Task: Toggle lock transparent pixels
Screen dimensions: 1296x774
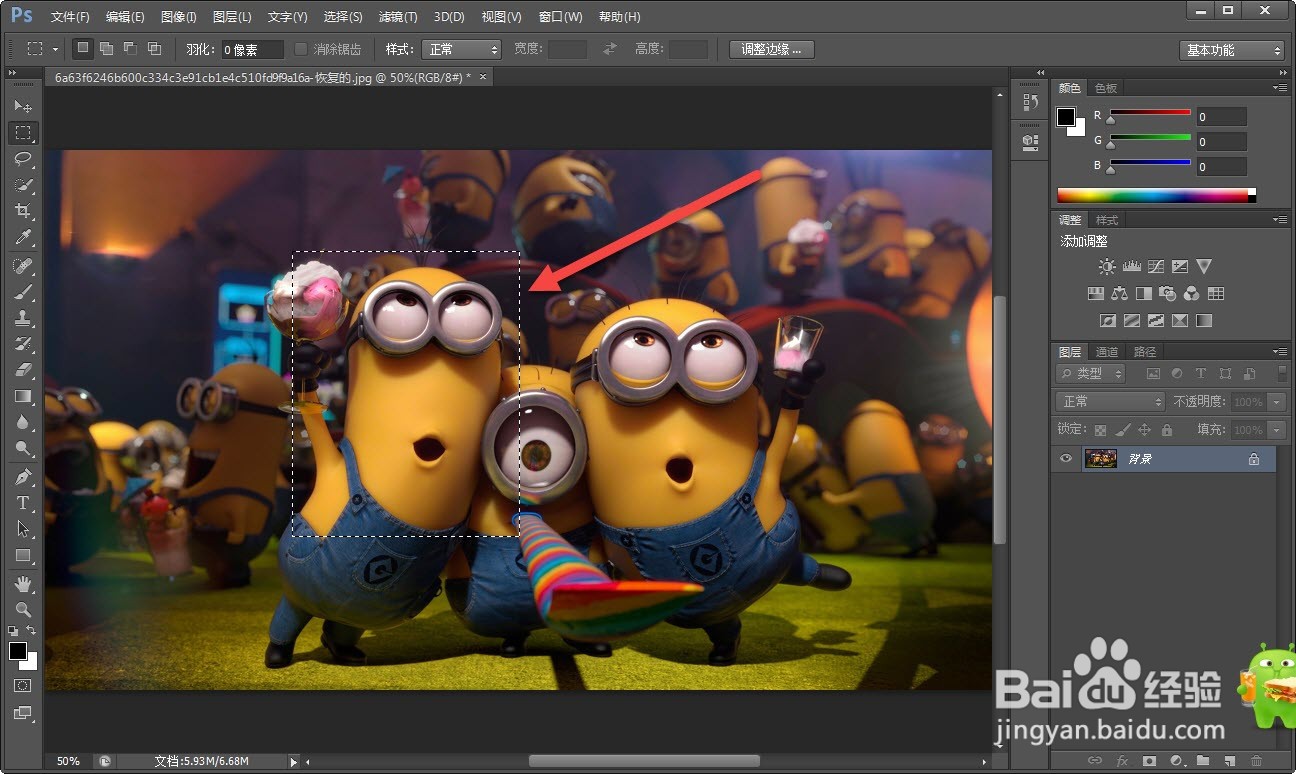Action: pyautogui.click(x=1100, y=430)
